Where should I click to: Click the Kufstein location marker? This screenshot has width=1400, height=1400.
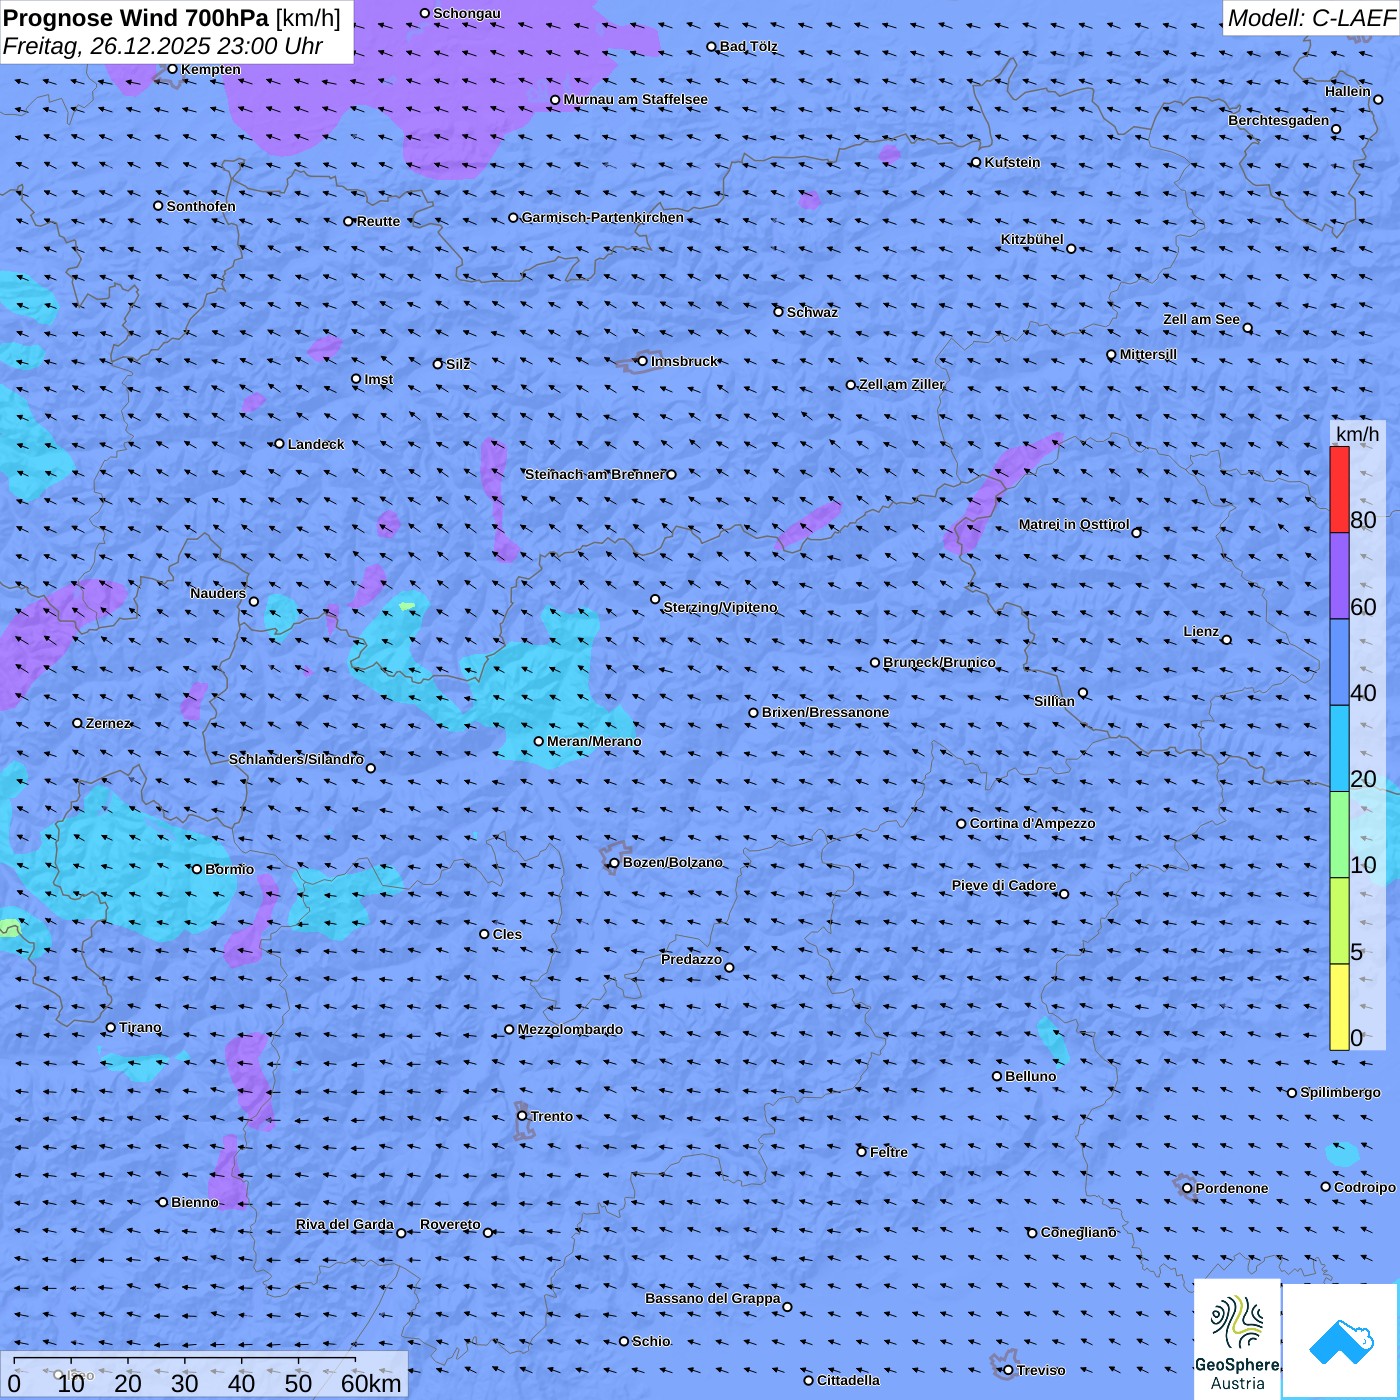tap(976, 162)
